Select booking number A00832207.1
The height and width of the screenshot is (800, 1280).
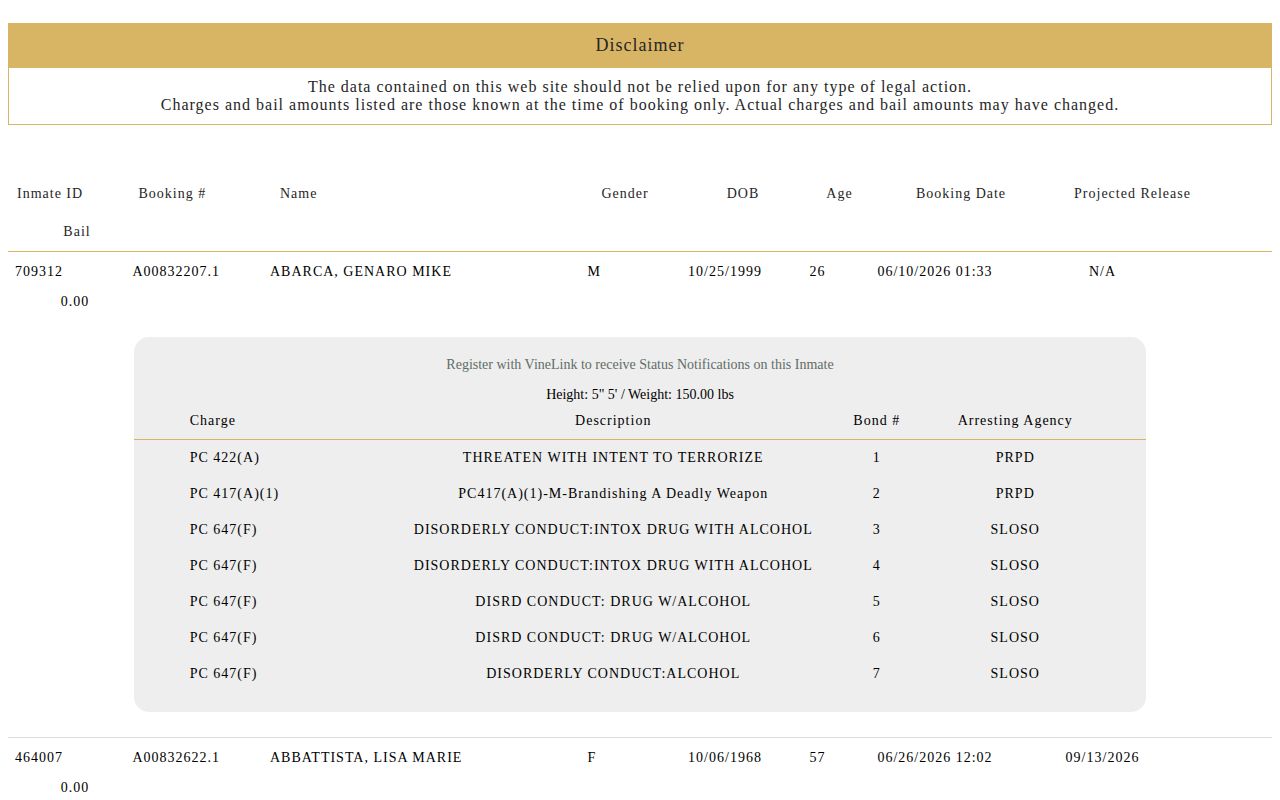click(x=176, y=271)
